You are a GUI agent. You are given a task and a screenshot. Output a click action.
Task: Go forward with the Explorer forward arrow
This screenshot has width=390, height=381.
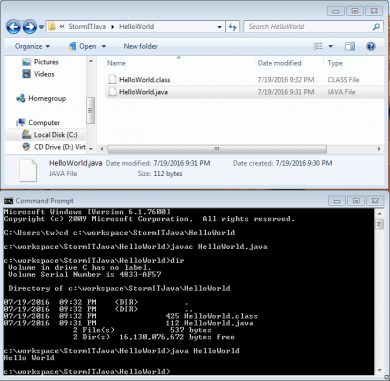click(29, 27)
